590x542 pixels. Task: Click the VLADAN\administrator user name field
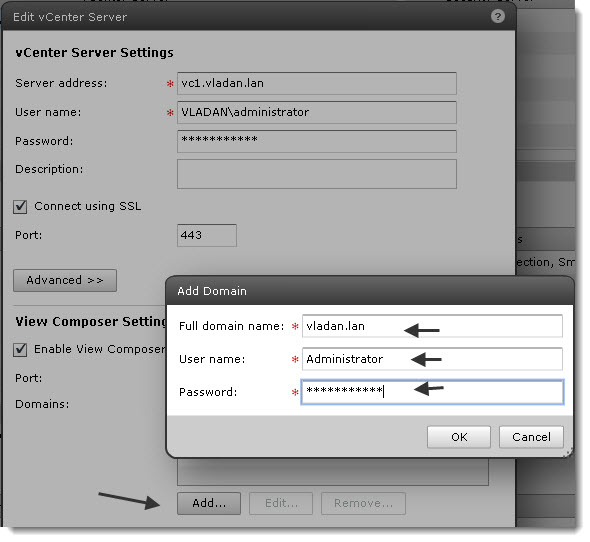[x=317, y=112]
